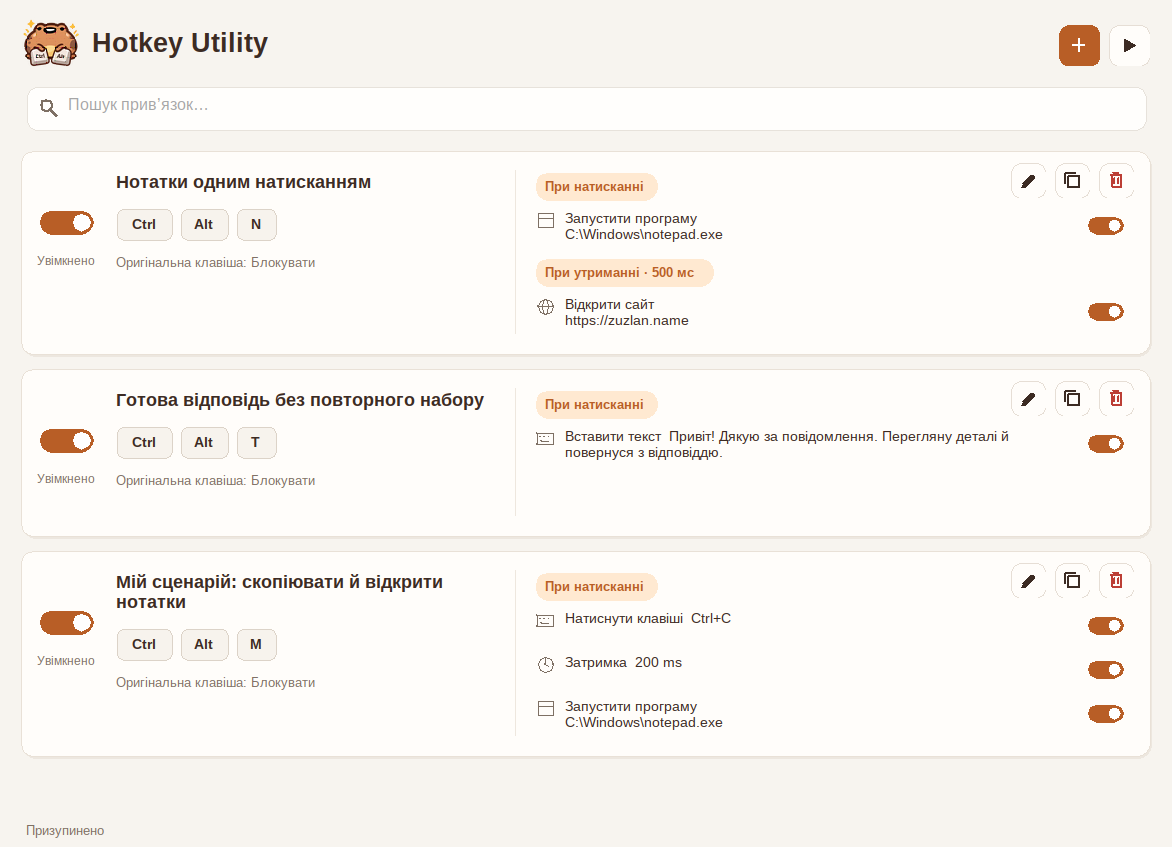Click the 'Ctrl+C' keystroke value
The width and height of the screenshot is (1172, 847).
pos(711,619)
